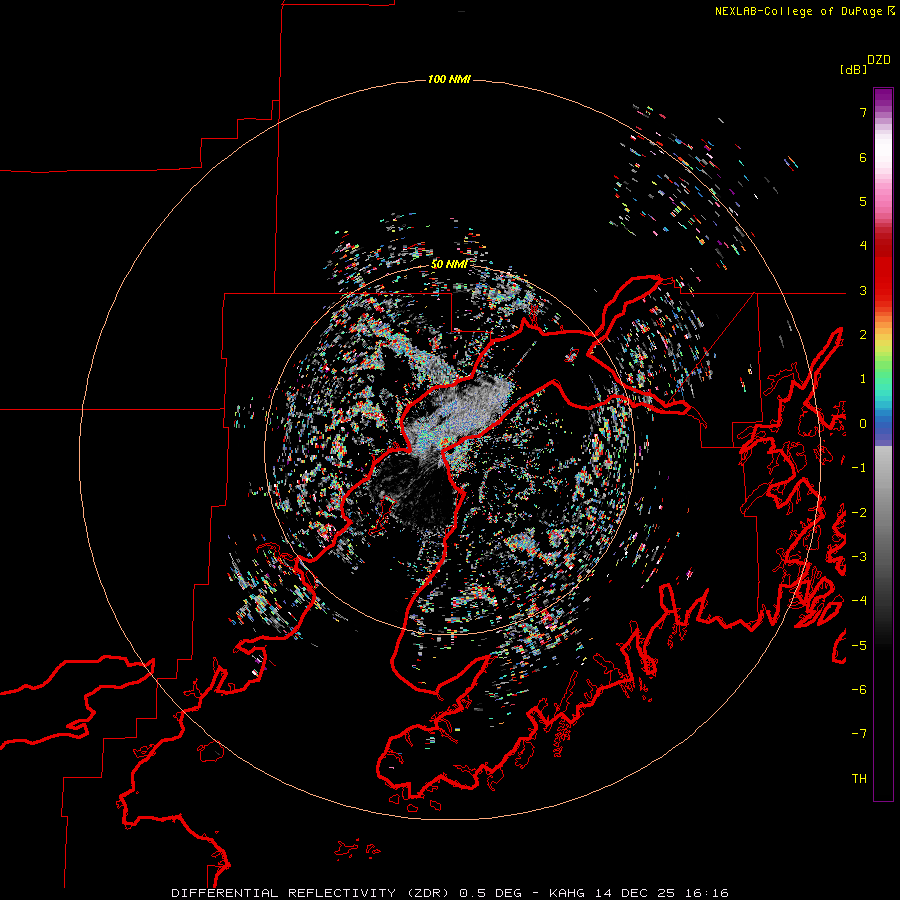Click the 2 value on ZDR scale

coord(863,335)
